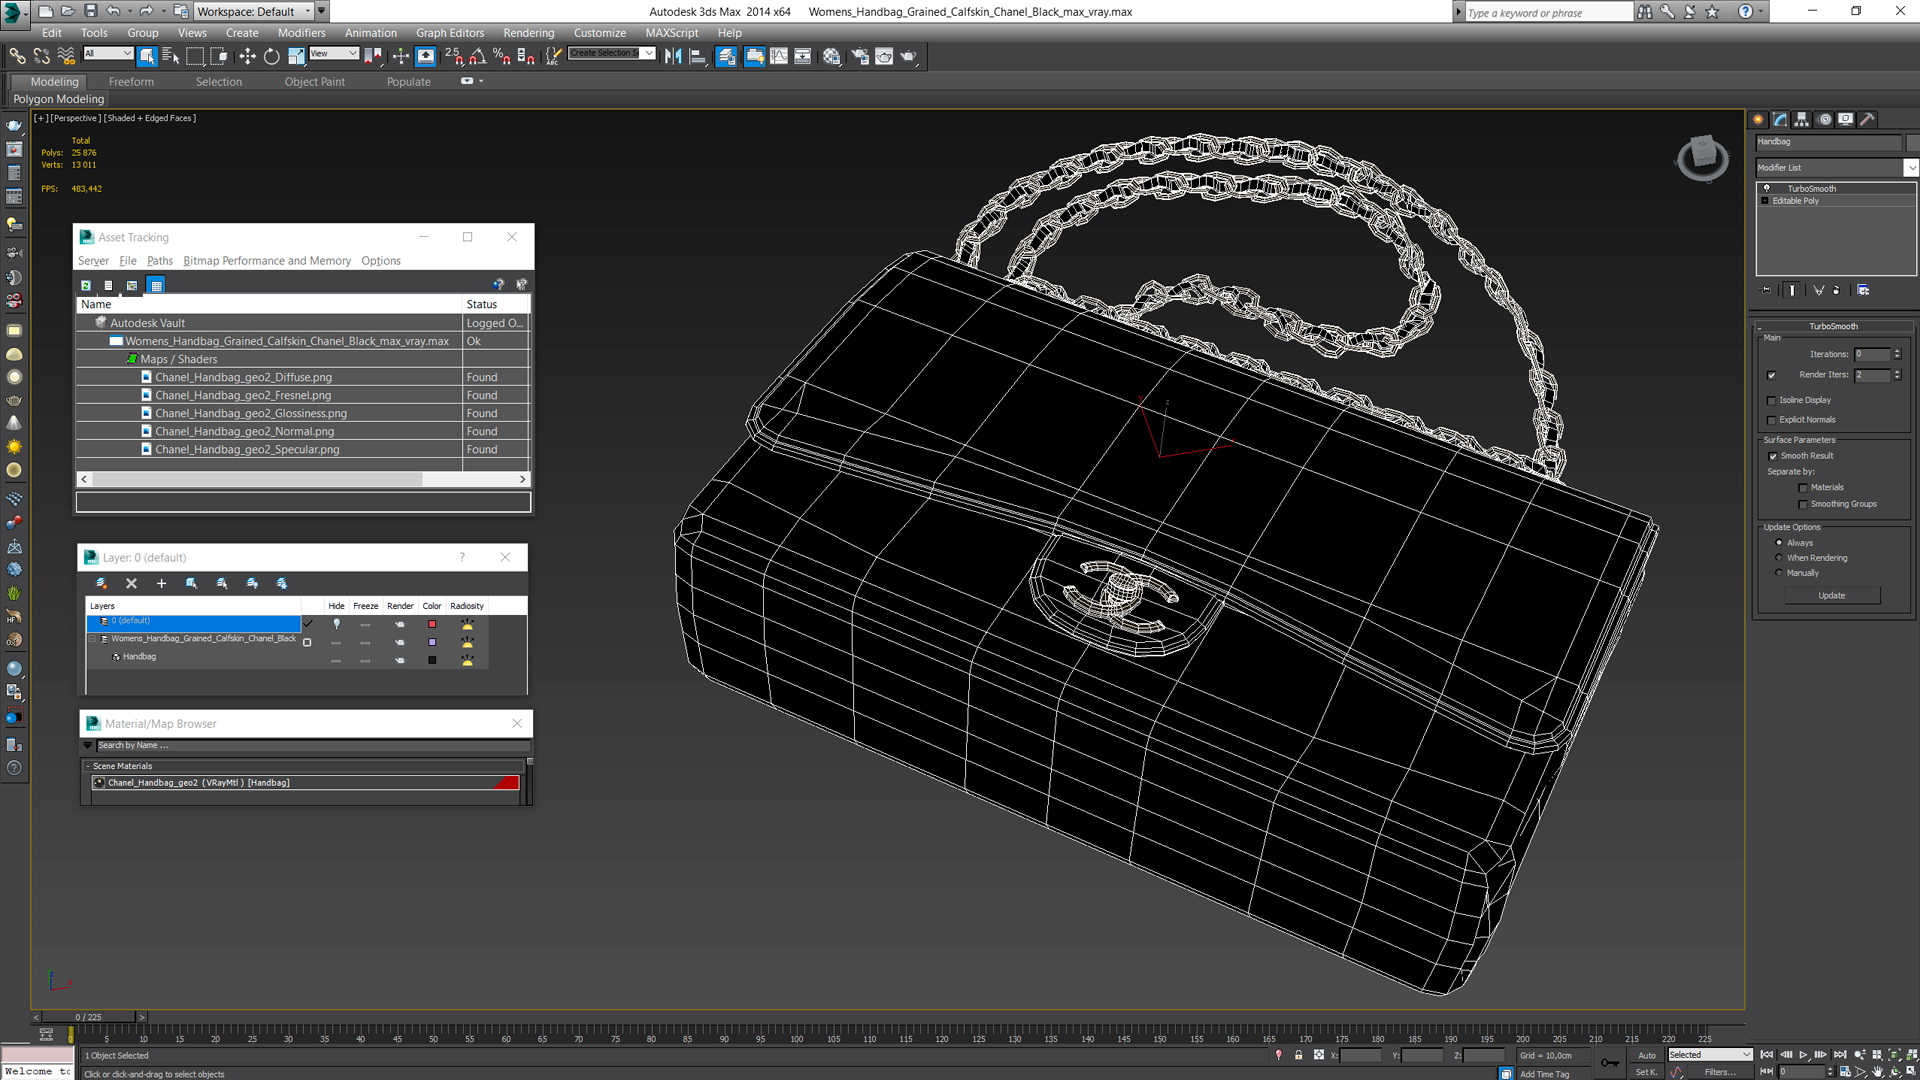1920x1080 pixels.
Task: Click Filters button near key controls
Action: point(1719,1072)
